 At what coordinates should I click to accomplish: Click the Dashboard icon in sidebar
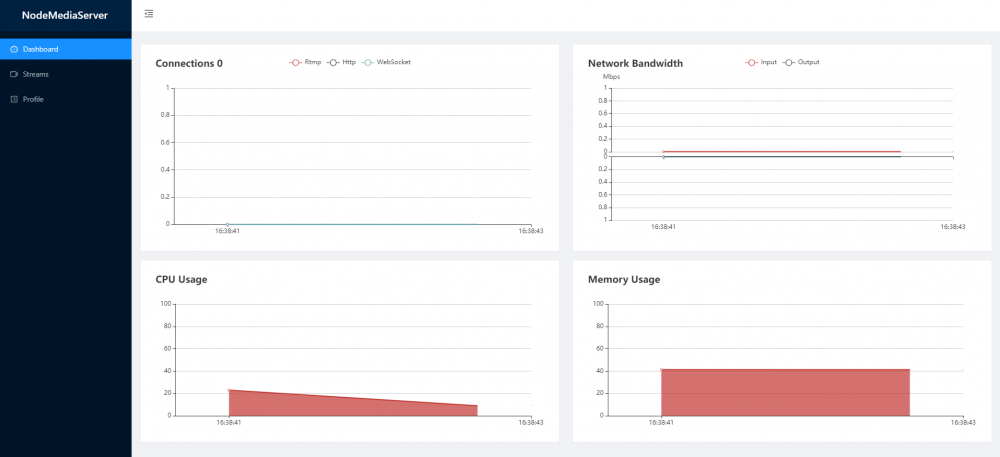[x=13, y=49]
